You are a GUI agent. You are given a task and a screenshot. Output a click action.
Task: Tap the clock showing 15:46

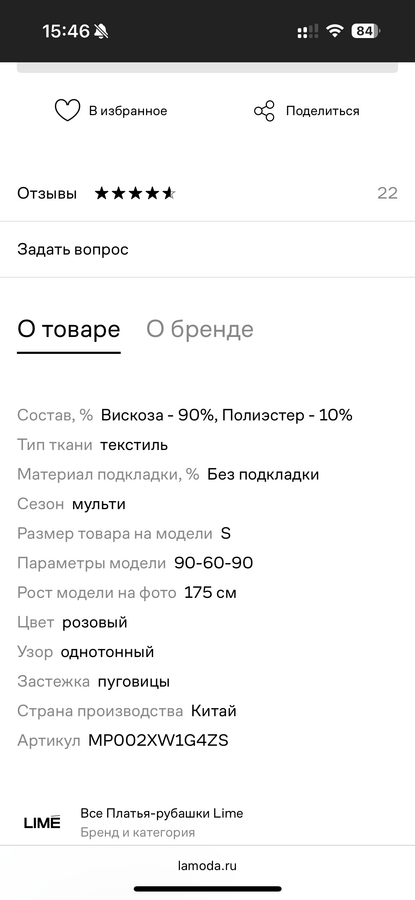65,31
